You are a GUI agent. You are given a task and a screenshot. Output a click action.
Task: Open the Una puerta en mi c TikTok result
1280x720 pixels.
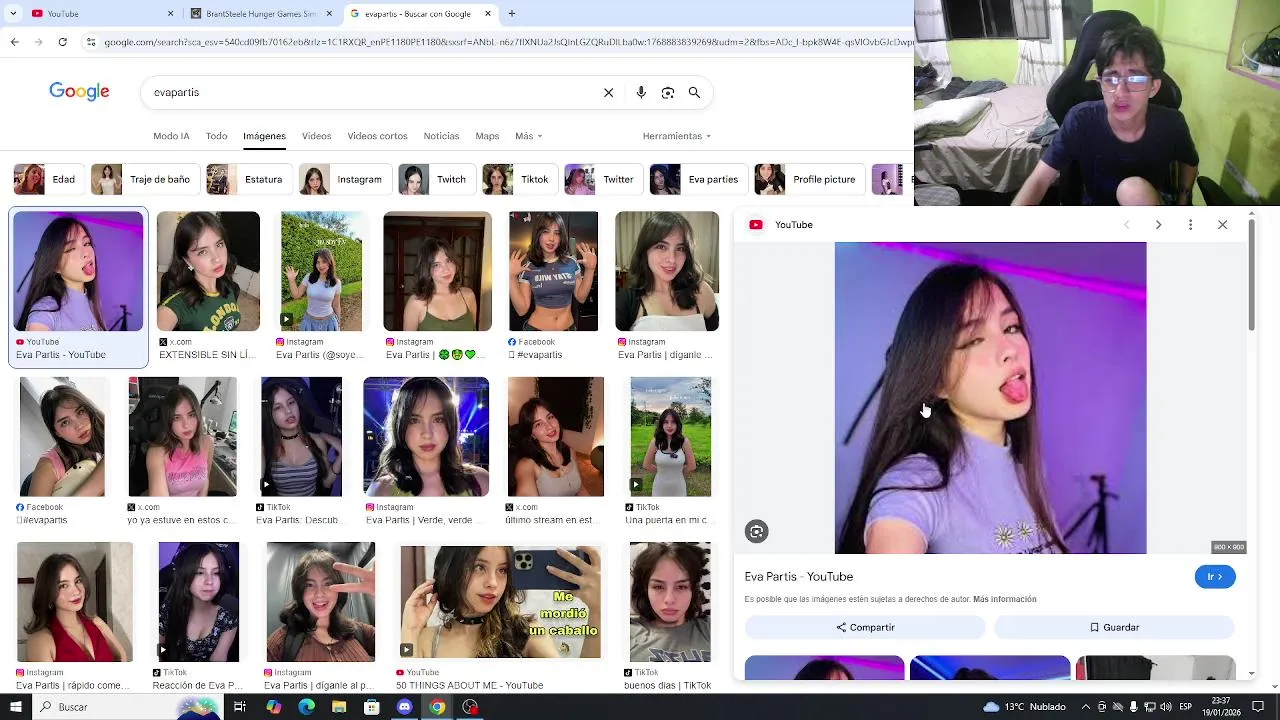tap(671, 437)
